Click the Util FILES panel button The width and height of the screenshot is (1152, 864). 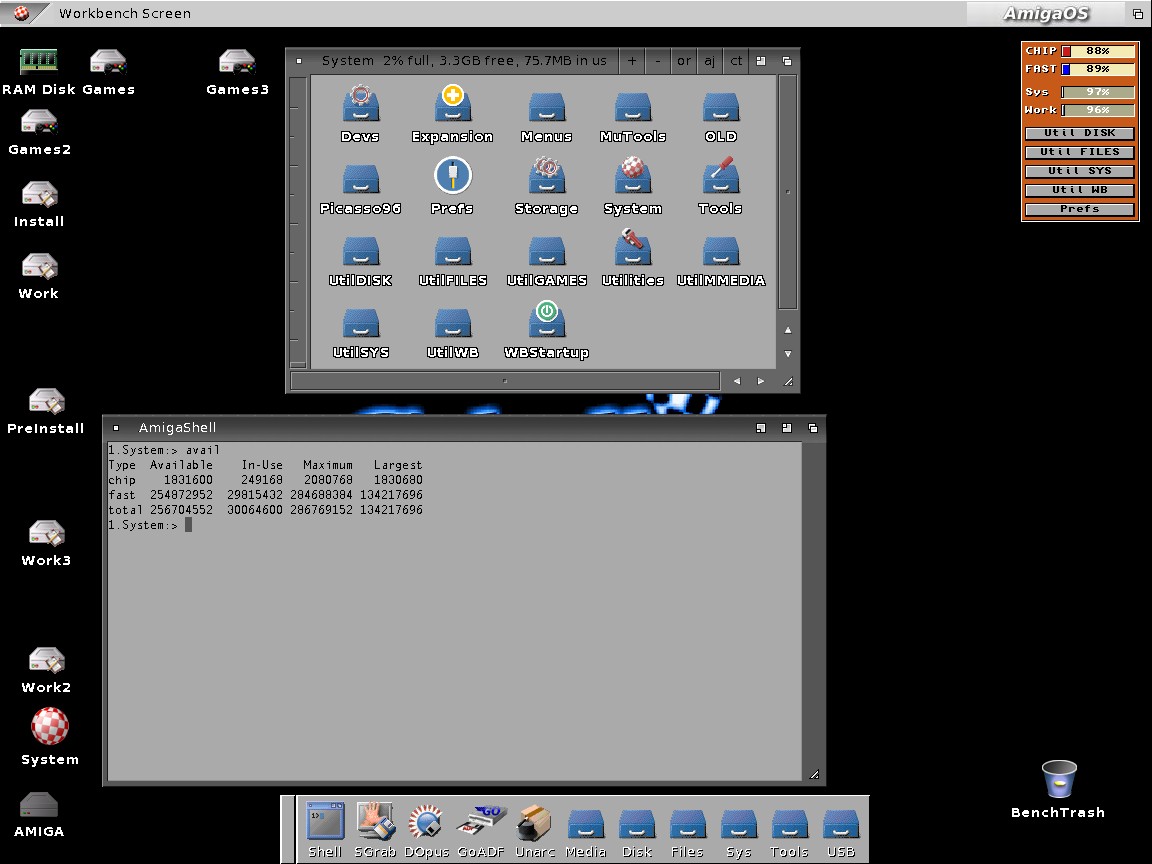coord(1079,152)
